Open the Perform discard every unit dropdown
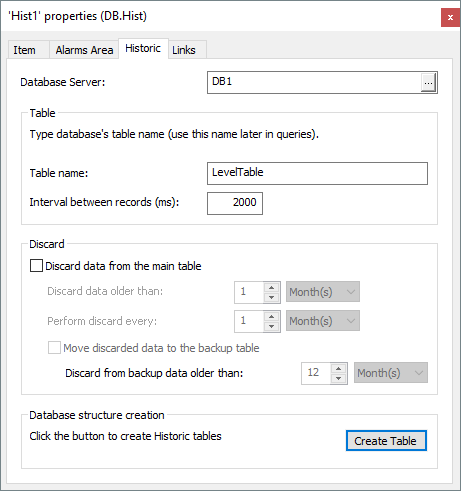Screen dimensions: 461x491 [323, 321]
